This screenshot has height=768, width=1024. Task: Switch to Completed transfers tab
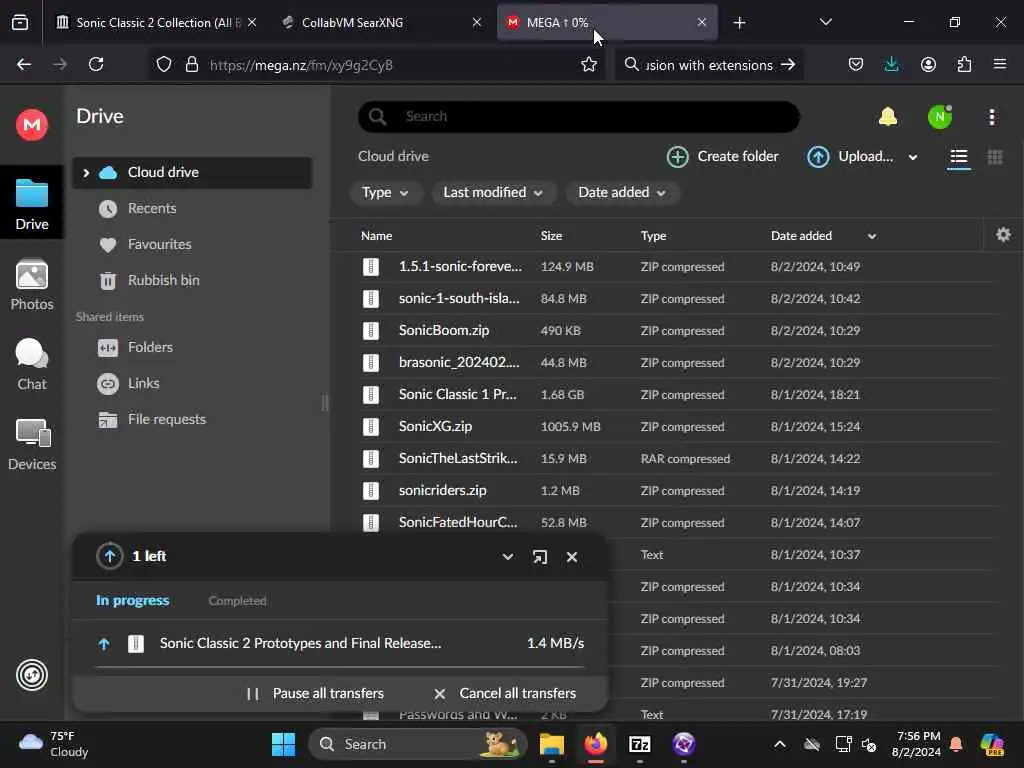coord(237,601)
